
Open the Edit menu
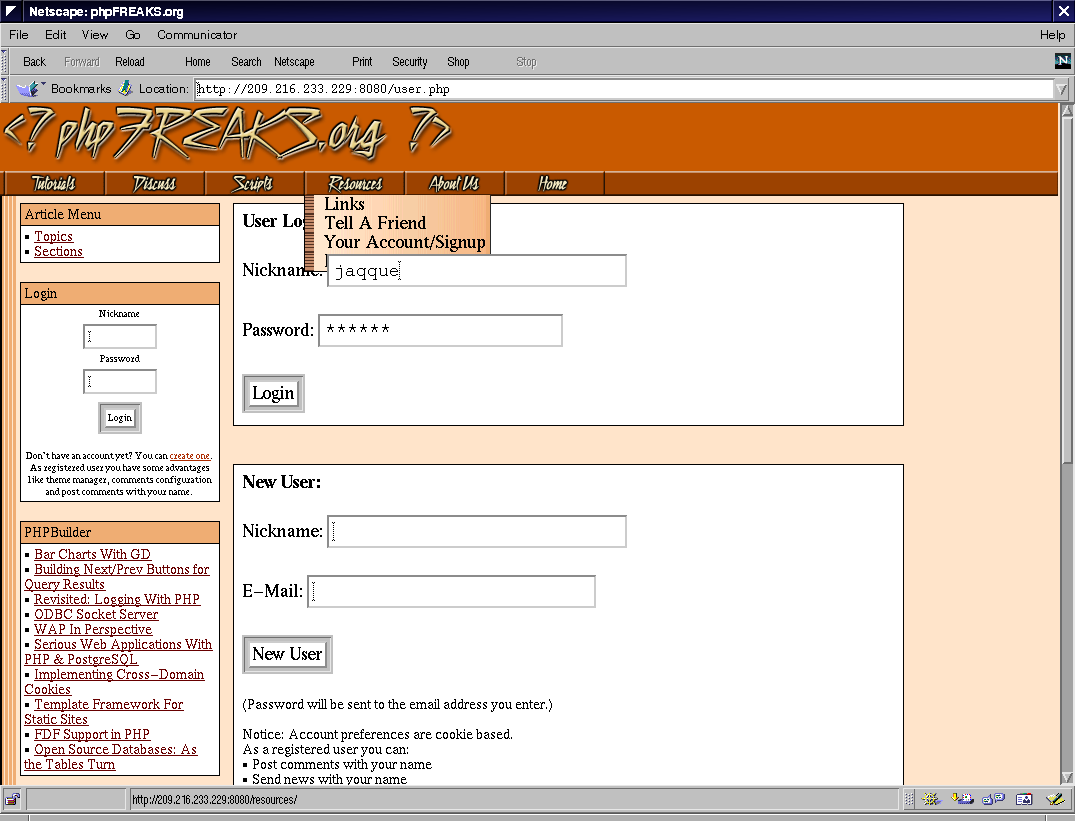coord(56,35)
